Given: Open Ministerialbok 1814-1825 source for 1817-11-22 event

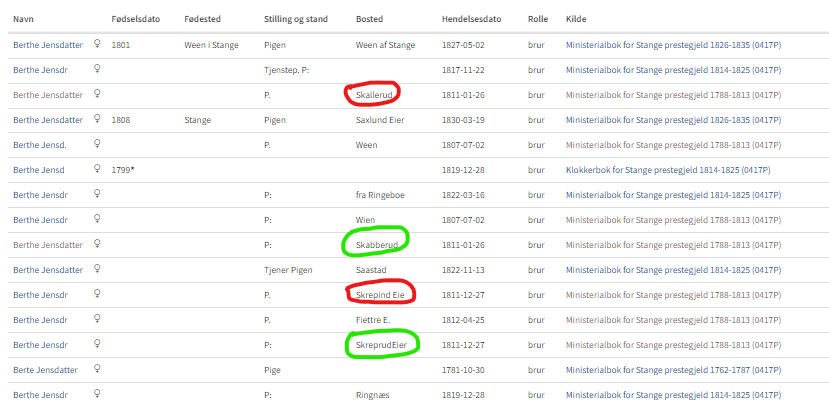Looking at the screenshot, I should (673, 70).
